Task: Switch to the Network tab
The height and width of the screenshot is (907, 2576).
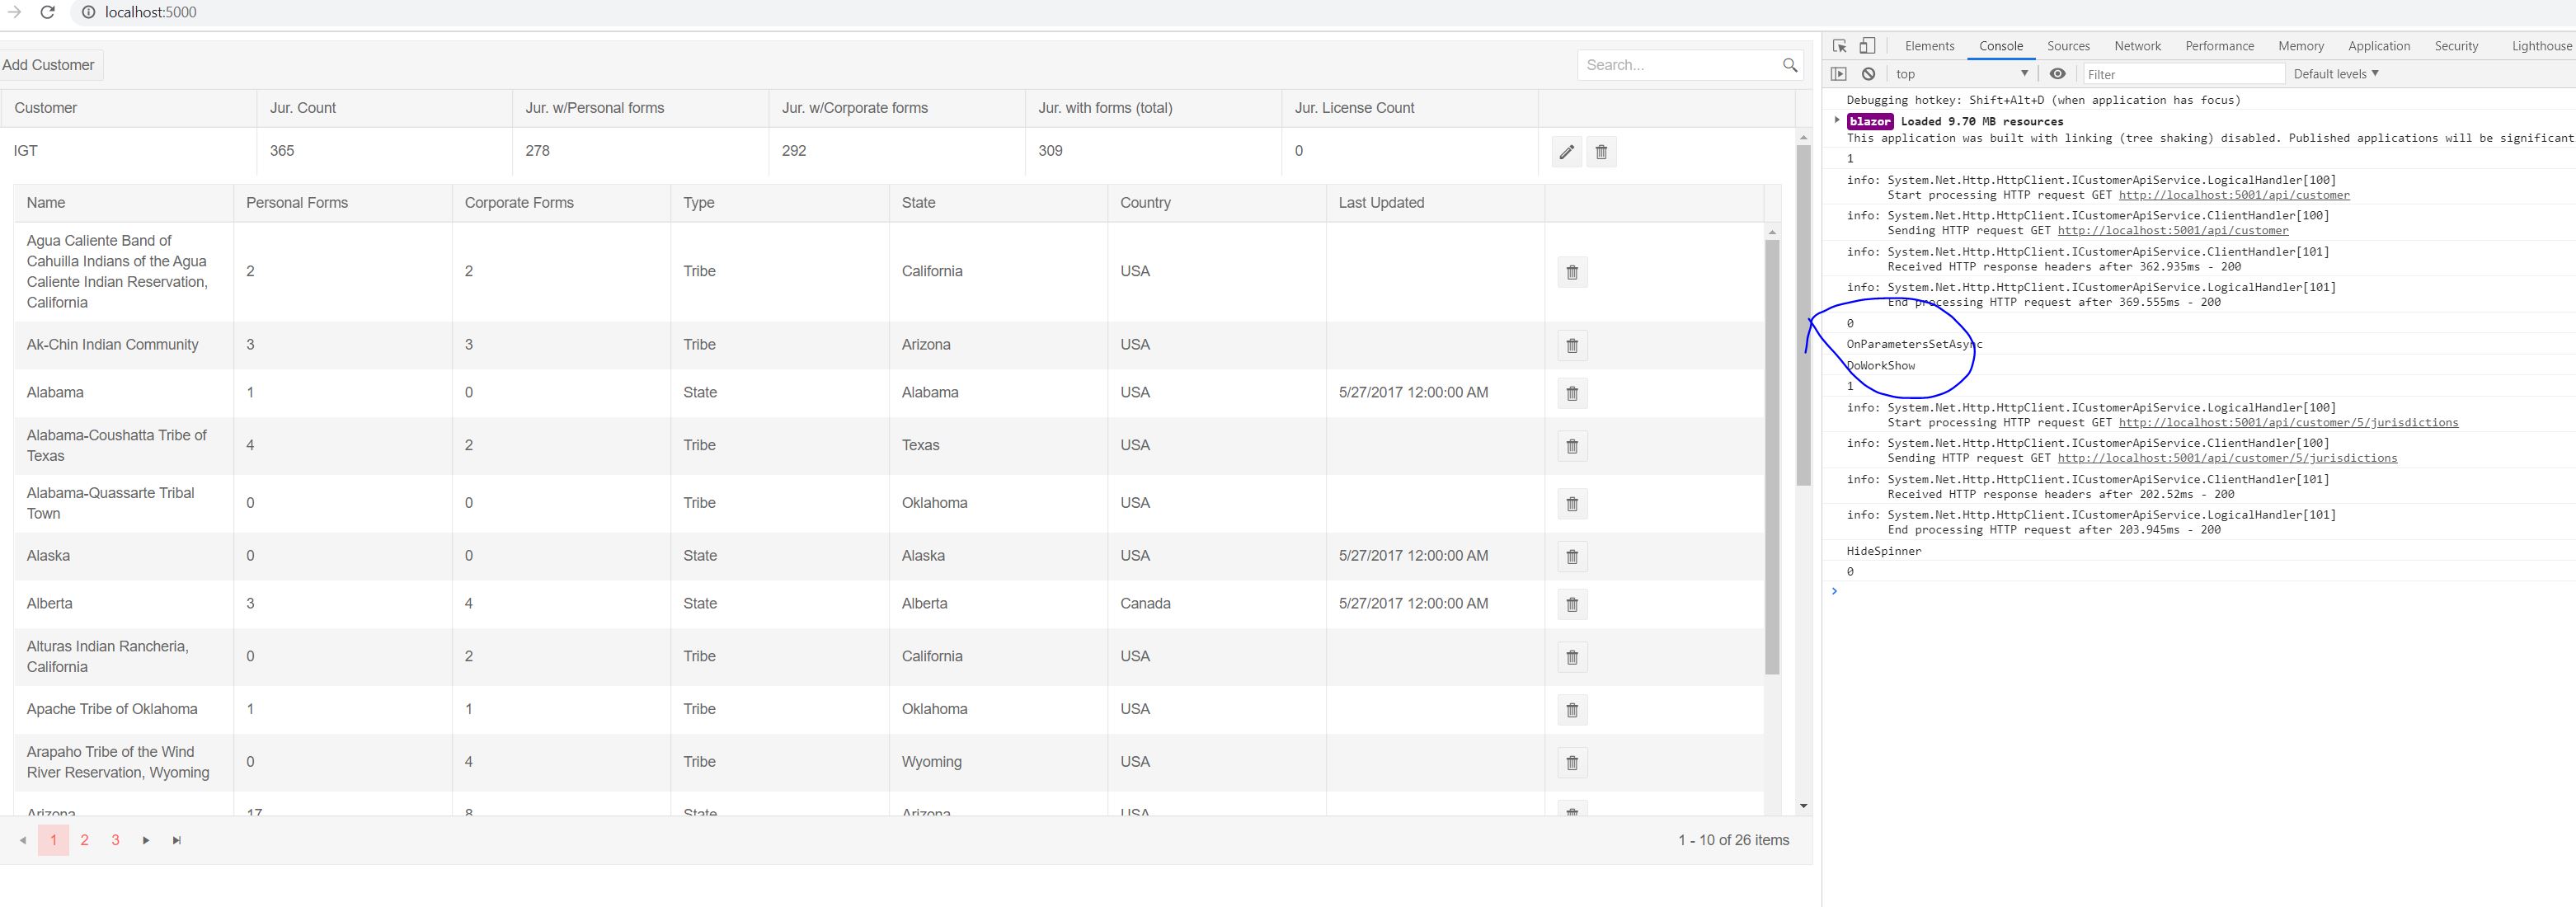Action: [2137, 46]
